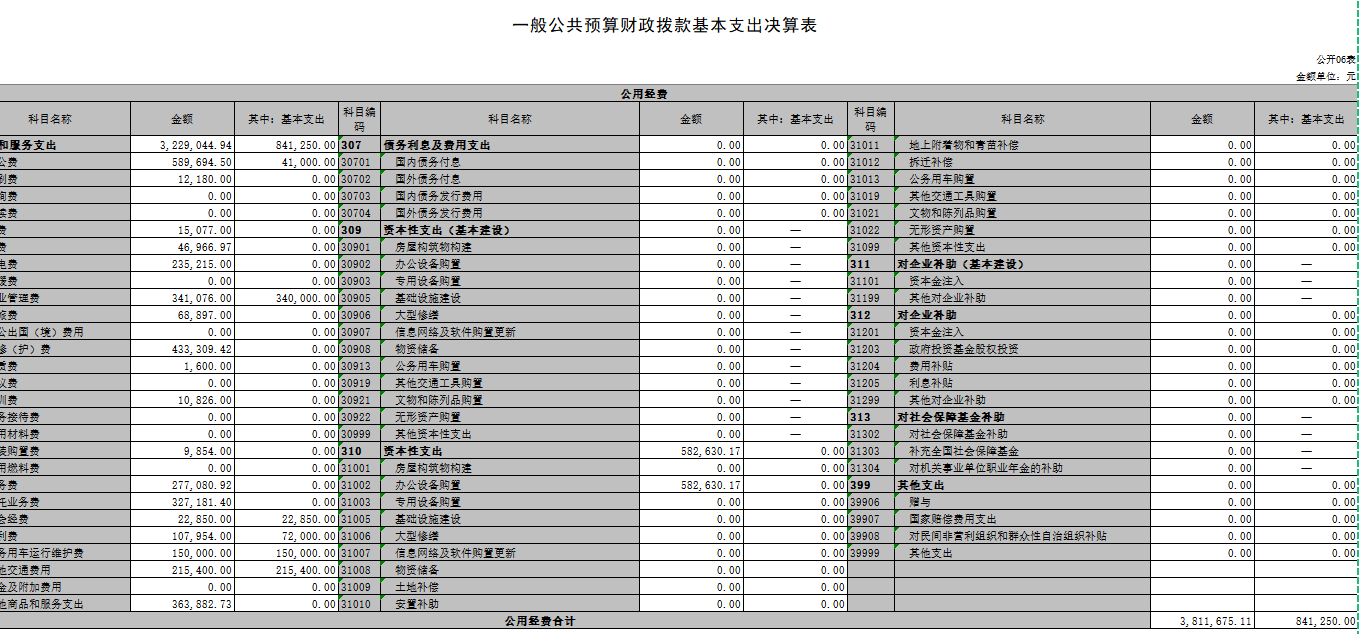Click the 金额单位：元 label
1359x634 pixels.
coord(1326,76)
